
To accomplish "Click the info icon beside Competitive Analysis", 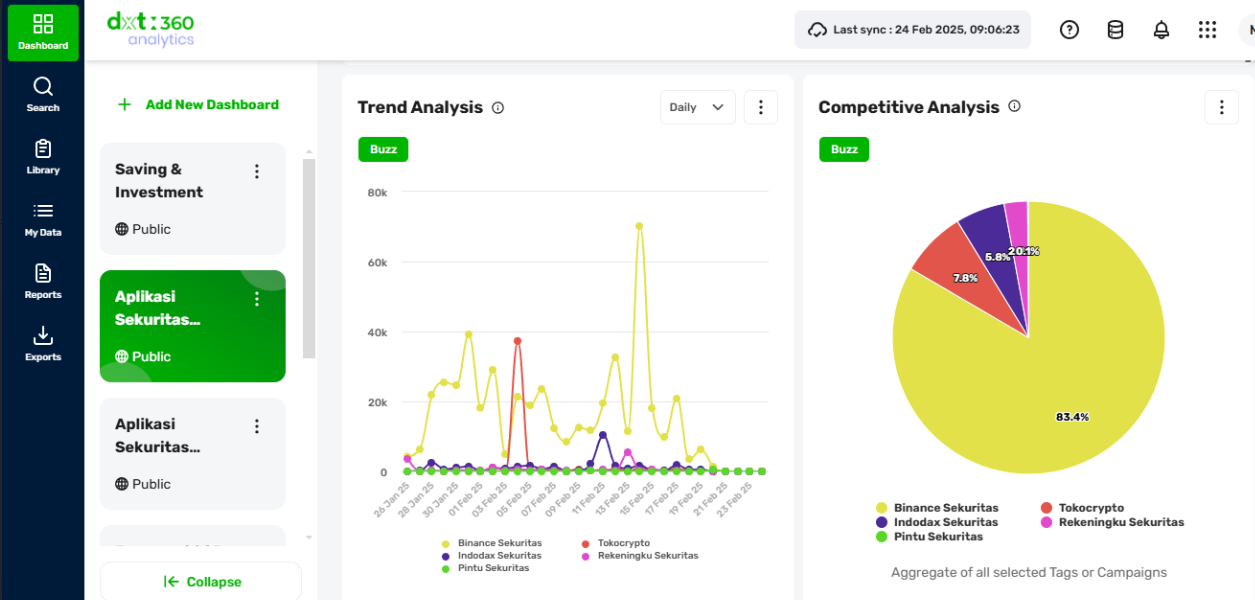I will coord(1014,106).
